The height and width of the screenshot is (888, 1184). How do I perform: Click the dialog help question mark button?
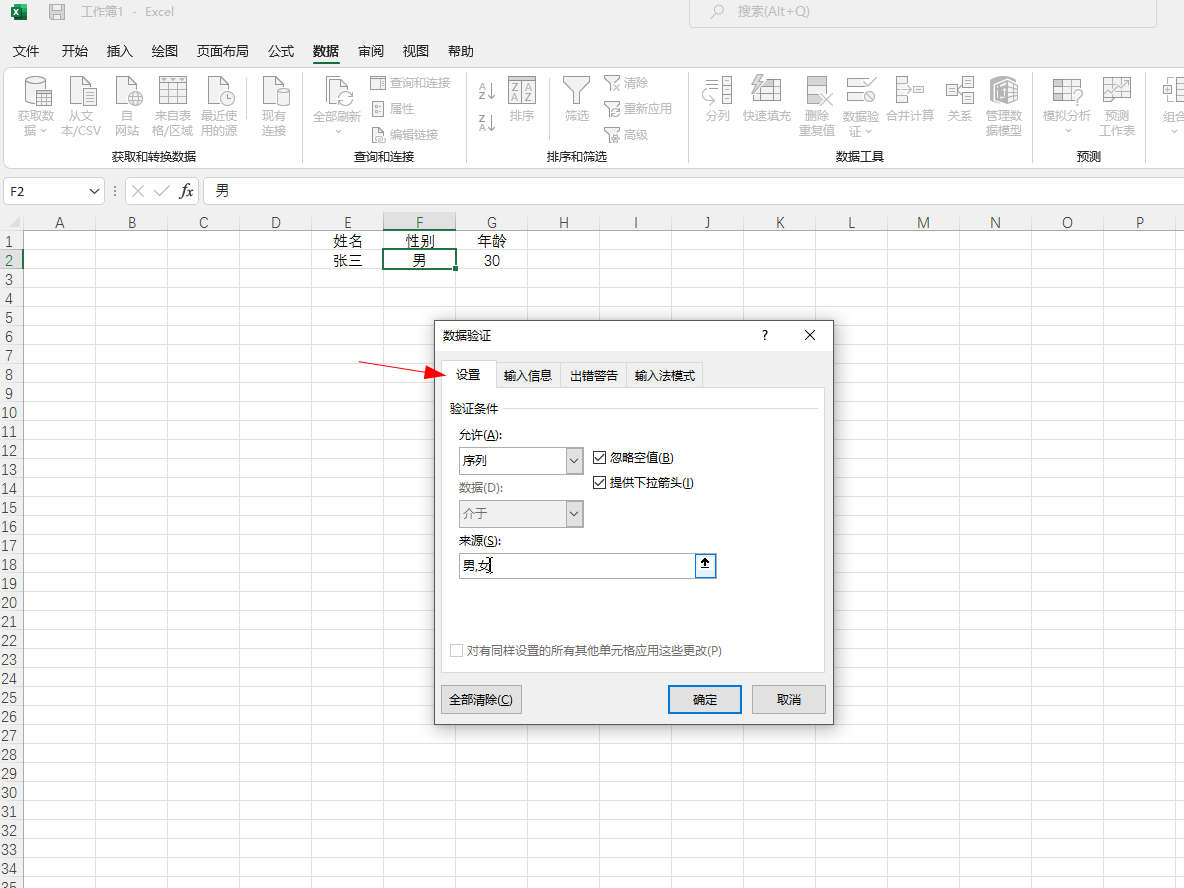click(x=765, y=335)
